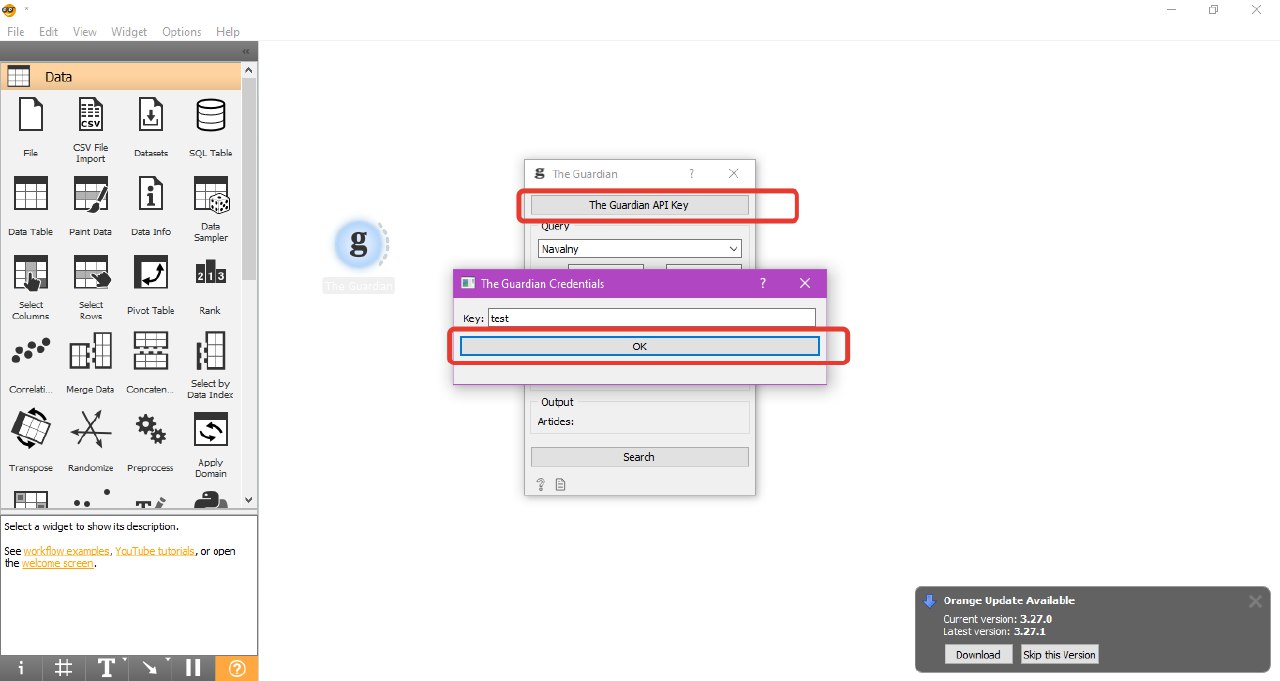This screenshot has height=681, width=1280.
Task: Select the Correlations widget
Action: [31, 351]
